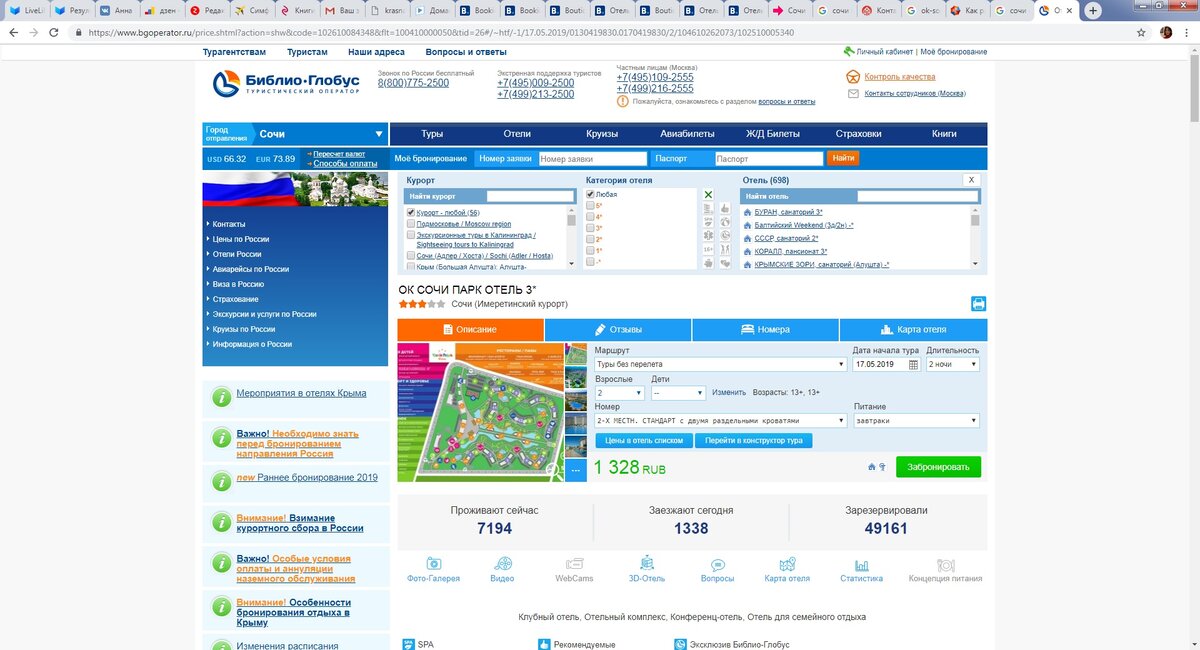Reload the page with the refresh icon
The image size is (1200, 650).
point(55,32)
